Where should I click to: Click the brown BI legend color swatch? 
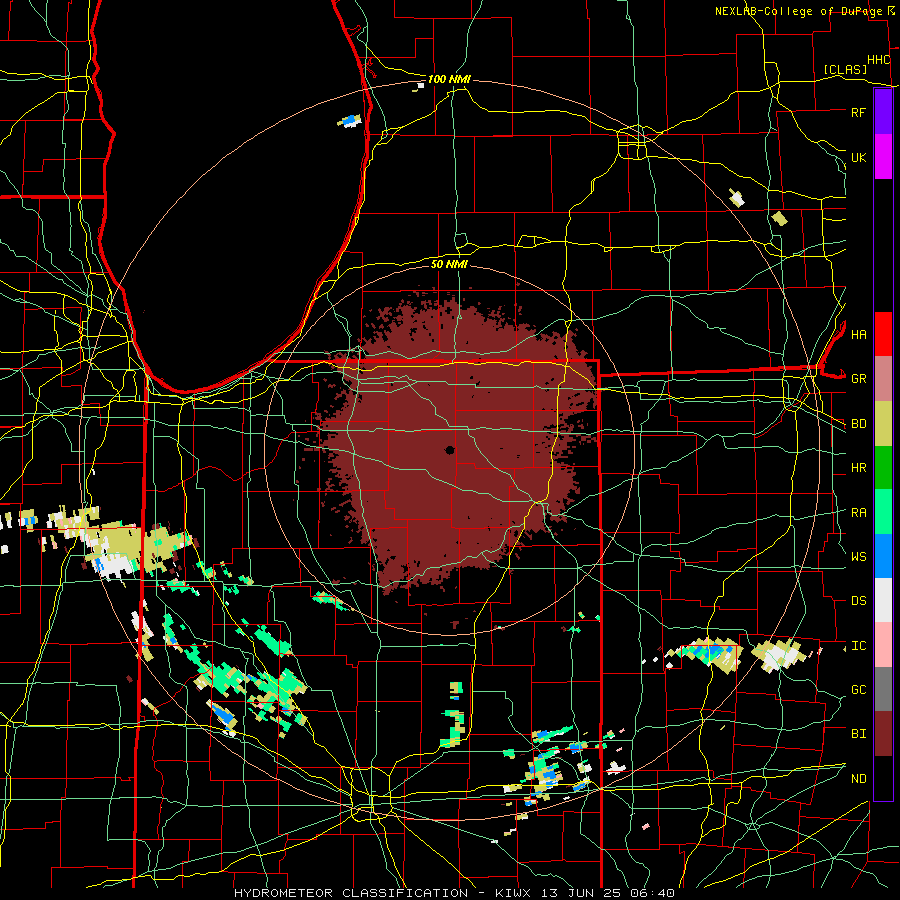883,734
